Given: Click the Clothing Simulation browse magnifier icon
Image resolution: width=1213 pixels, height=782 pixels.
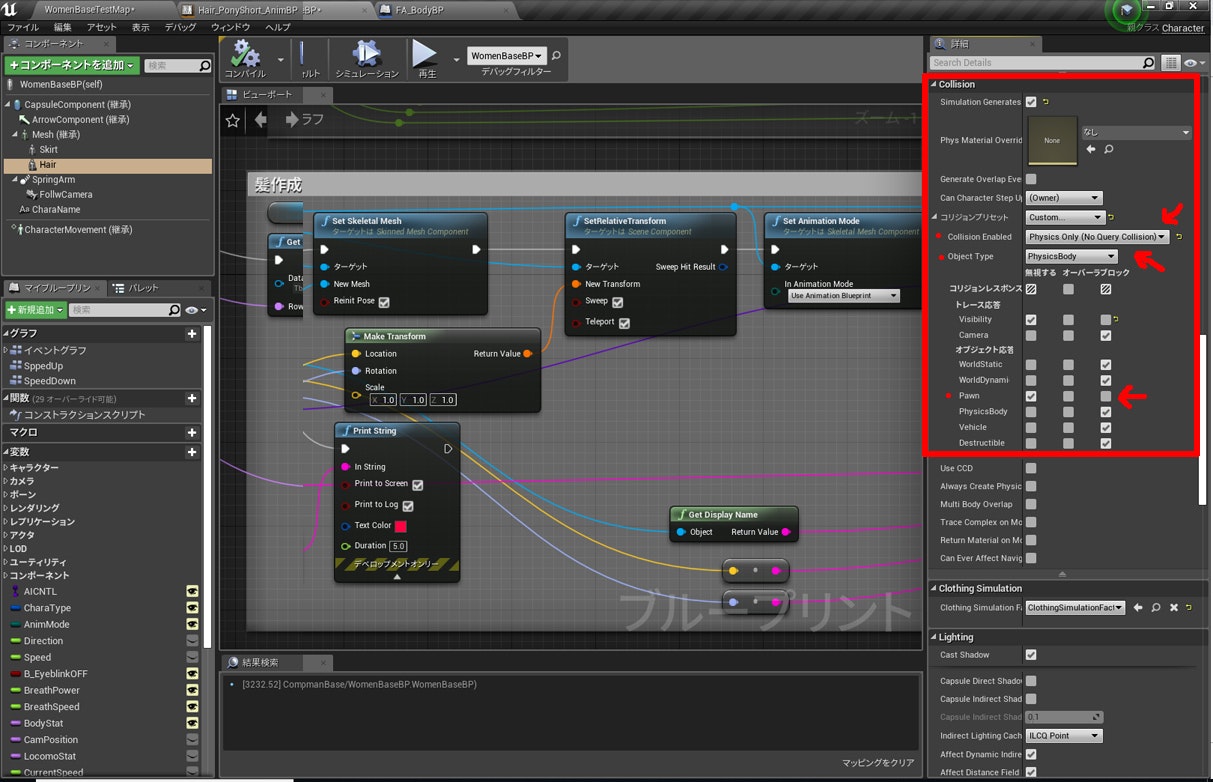Looking at the screenshot, I should click(x=1156, y=607).
